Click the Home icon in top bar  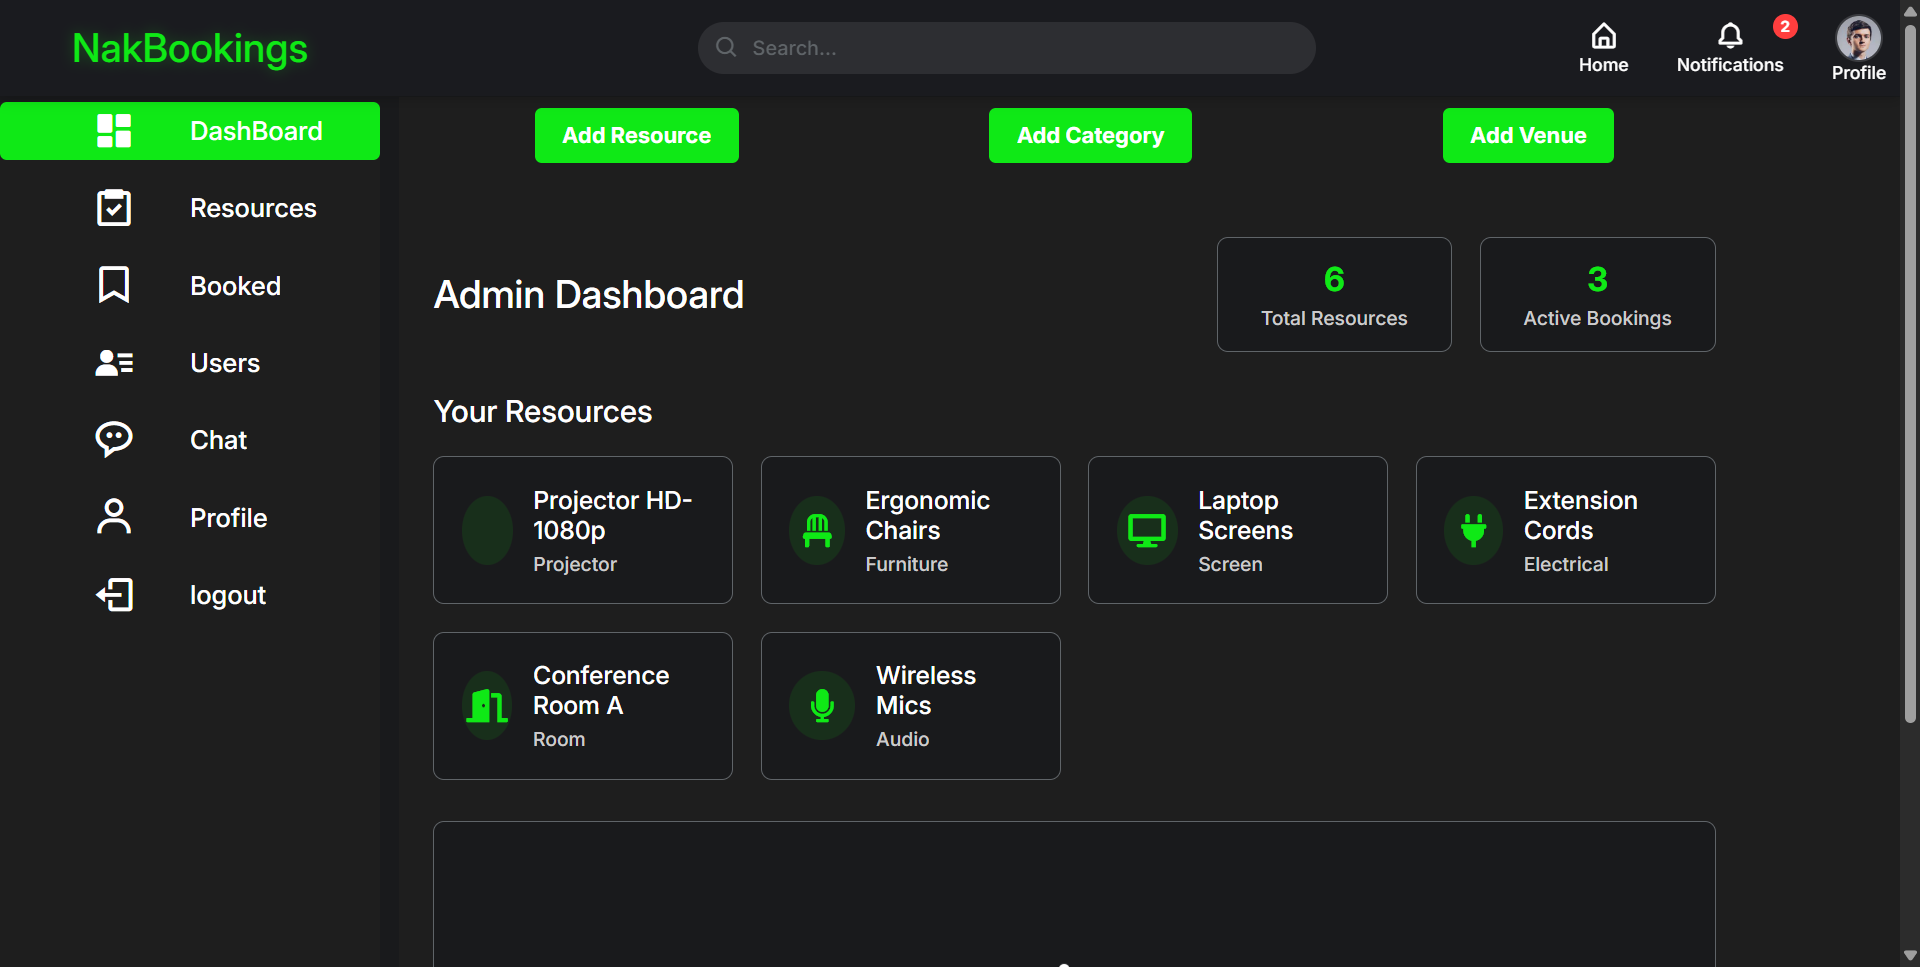pyautogui.click(x=1603, y=36)
